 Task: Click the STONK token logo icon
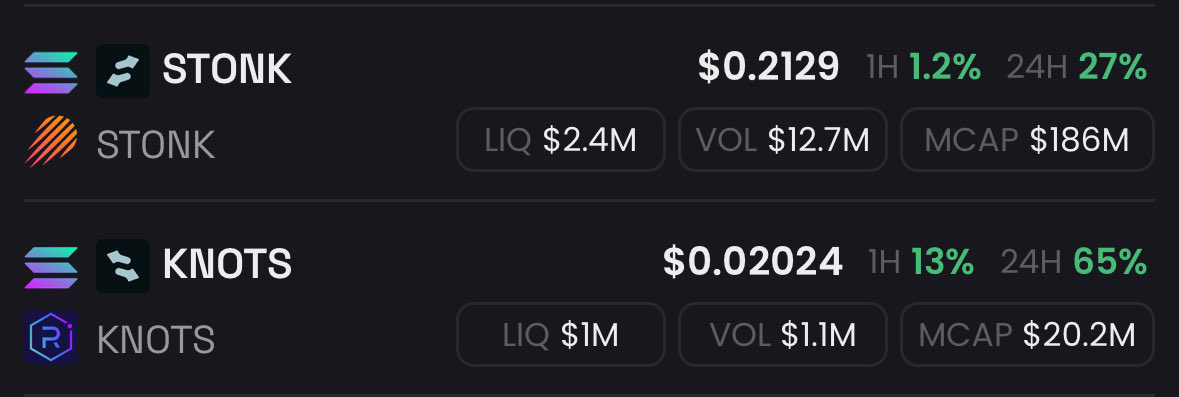[x=123, y=71]
